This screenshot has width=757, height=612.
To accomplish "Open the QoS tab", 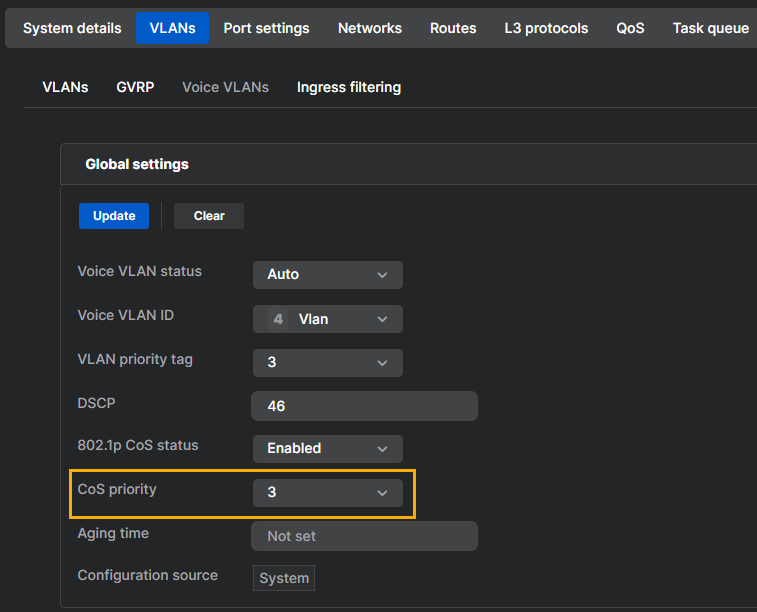I will tap(630, 28).
